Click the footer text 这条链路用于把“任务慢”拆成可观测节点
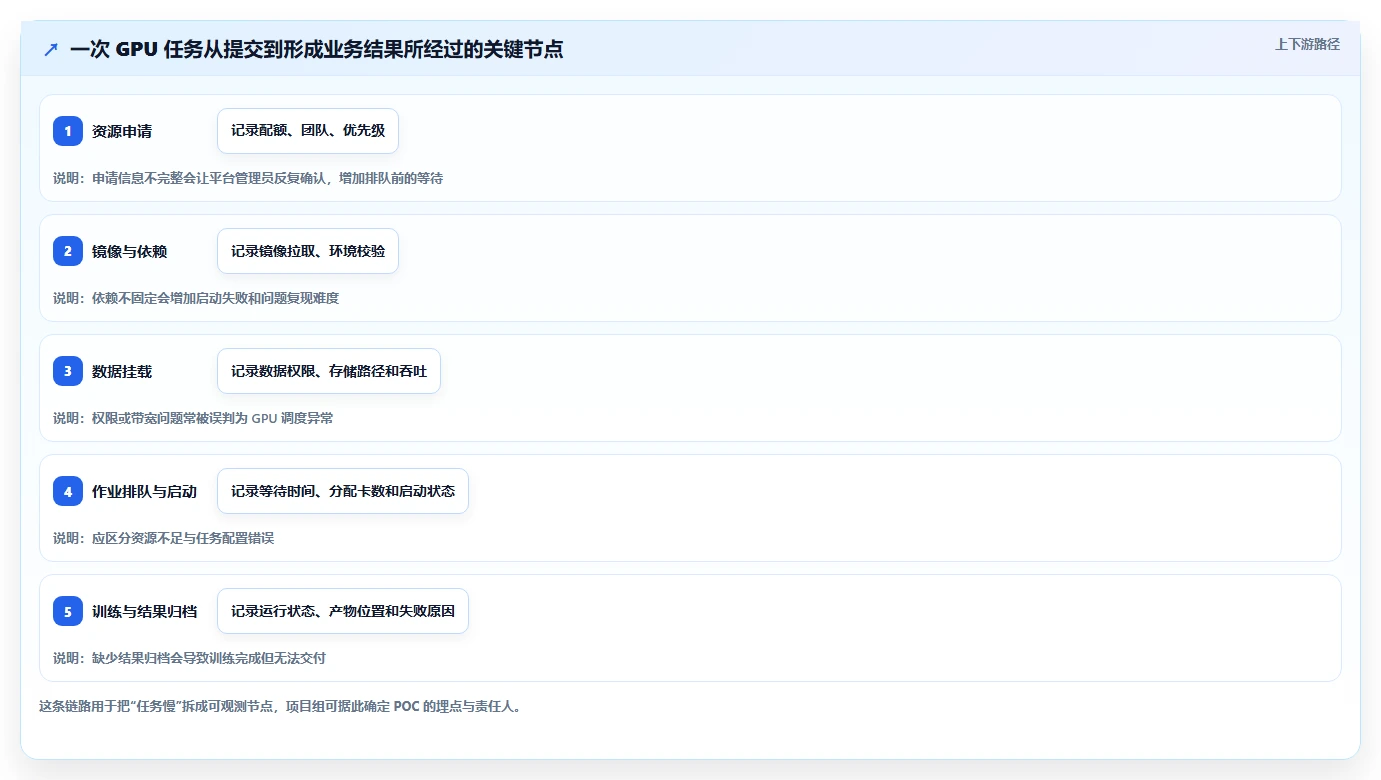The height and width of the screenshot is (780, 1381). (280, 706)
